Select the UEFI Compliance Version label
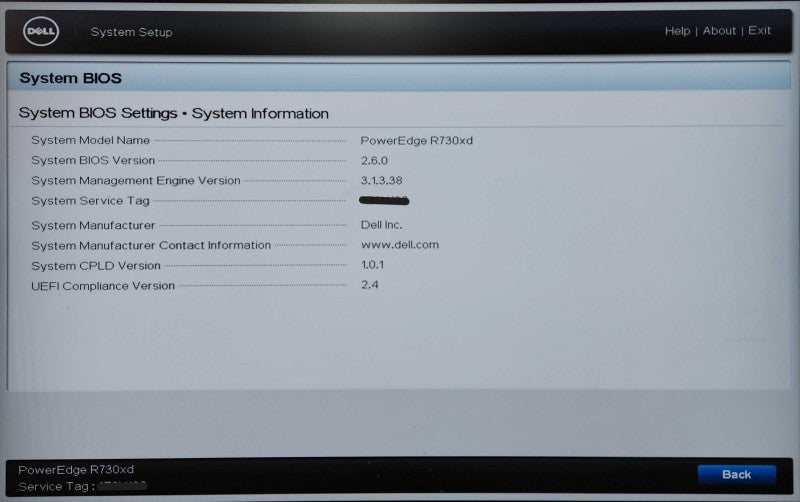 (x=103, y=286)
